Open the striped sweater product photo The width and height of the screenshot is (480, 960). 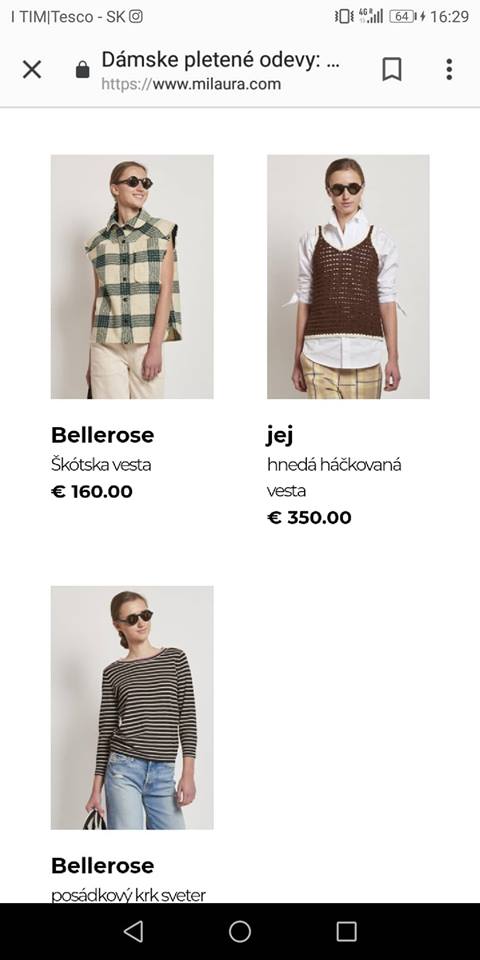pyautogui.click(x=132, y=708)
